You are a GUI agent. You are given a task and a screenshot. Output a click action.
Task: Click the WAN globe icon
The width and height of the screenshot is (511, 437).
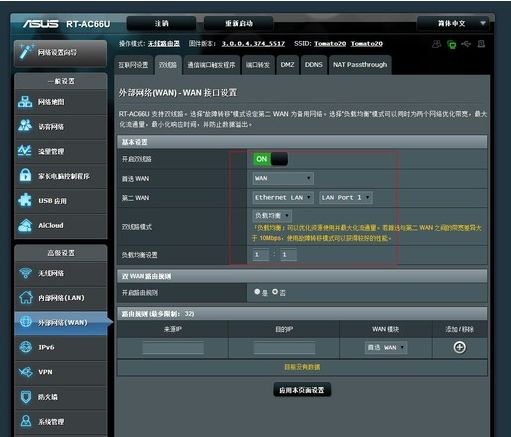26,322
